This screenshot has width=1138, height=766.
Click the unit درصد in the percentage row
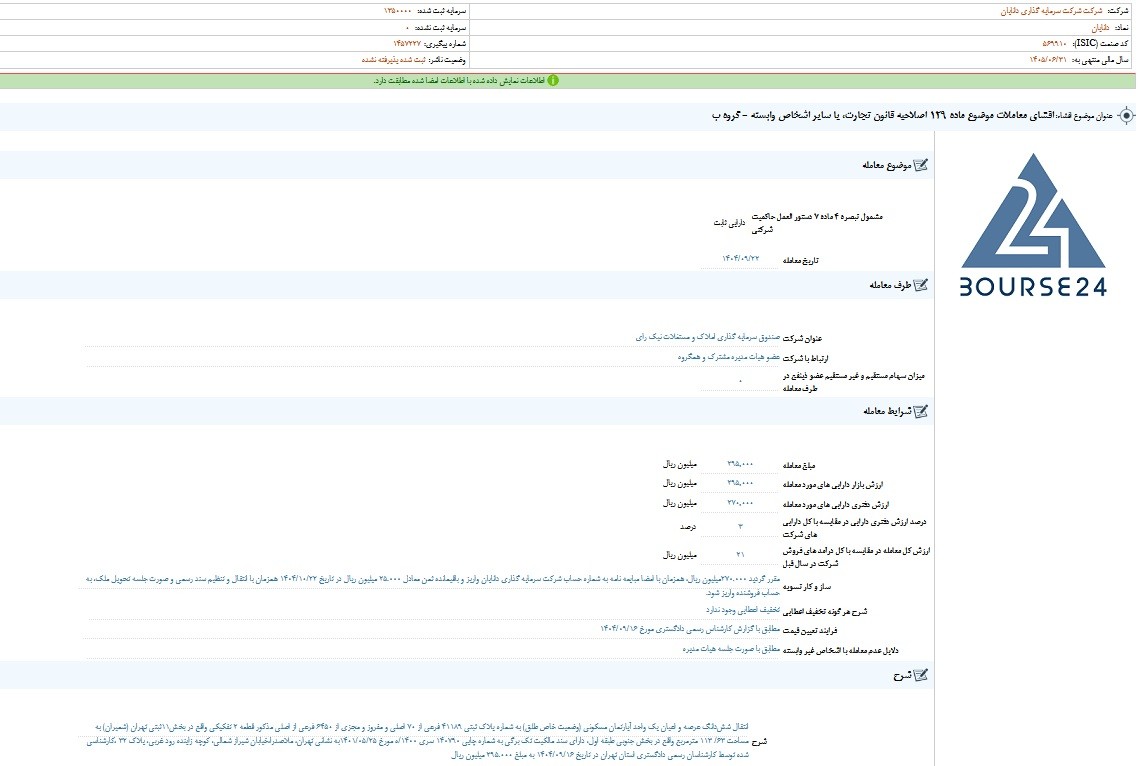tap(687, 526)
